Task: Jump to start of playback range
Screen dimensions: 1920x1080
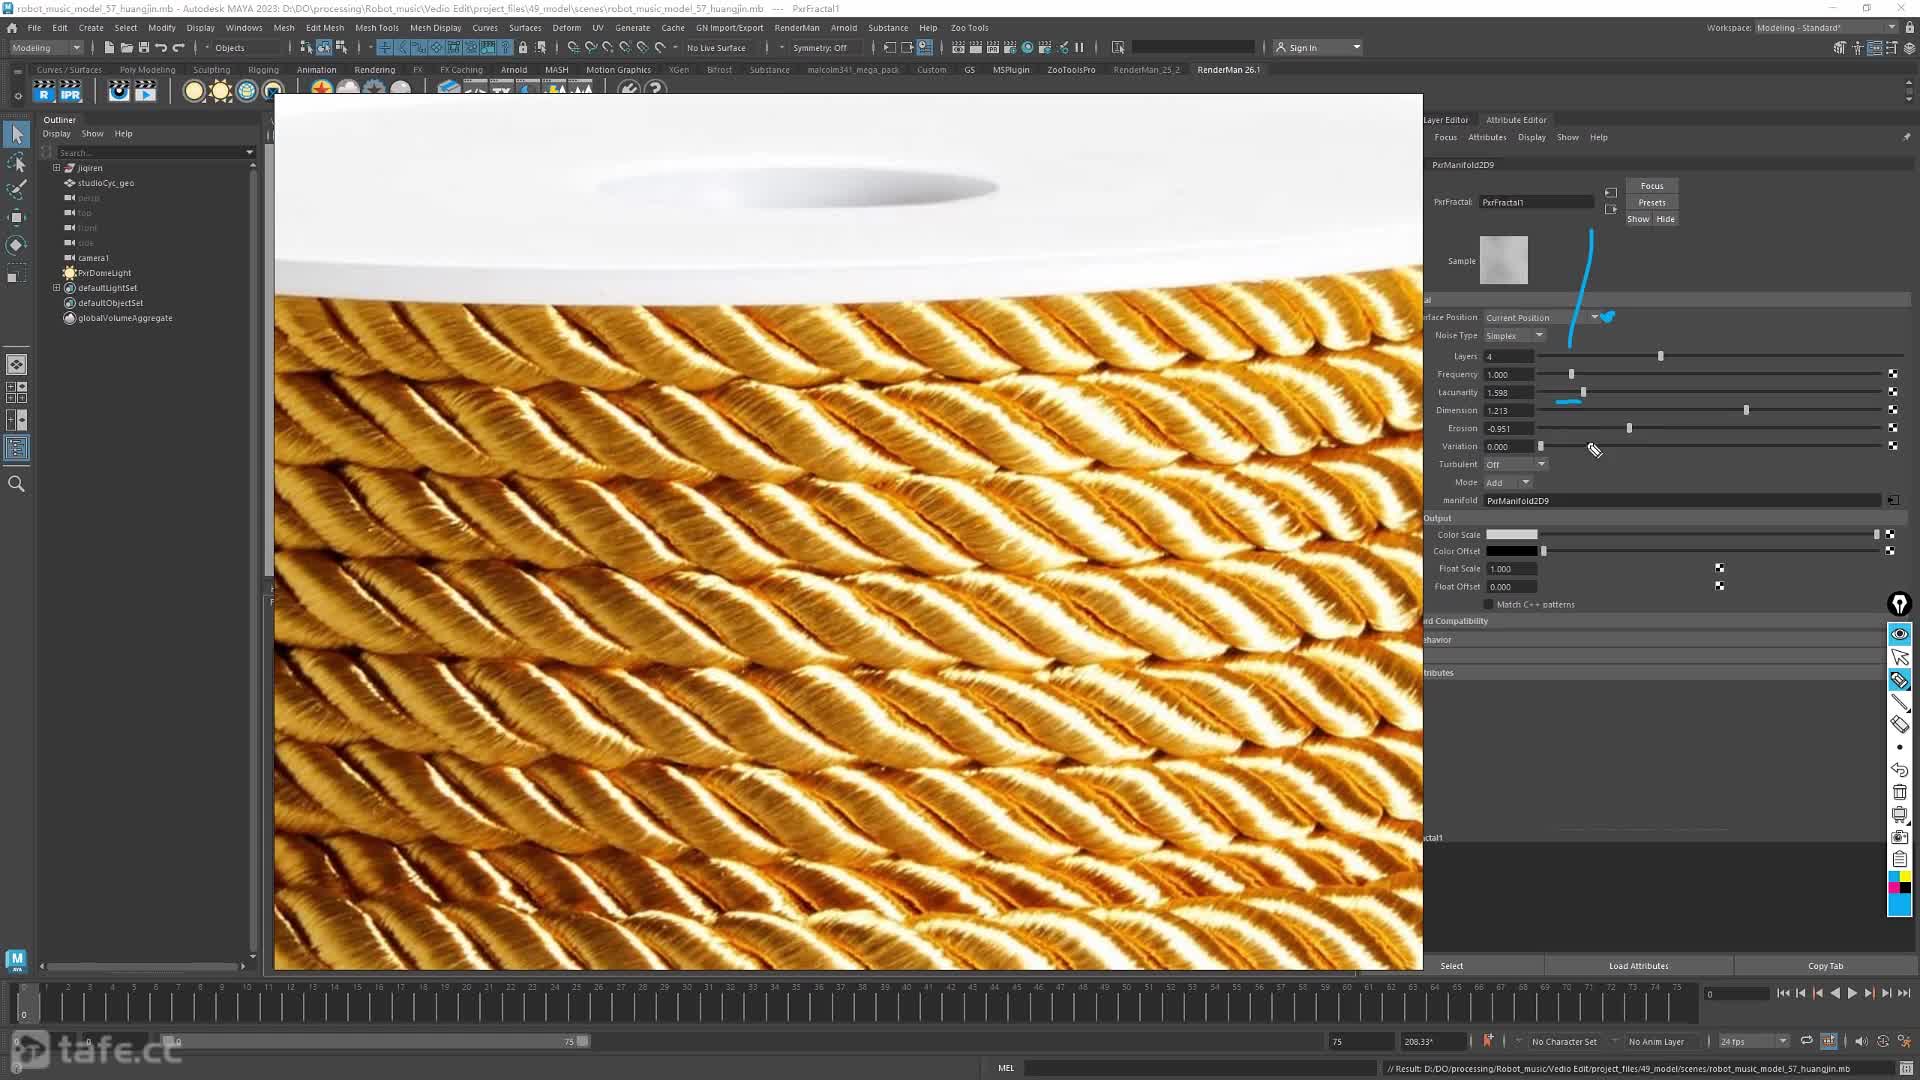Action: pos(1783,994)
